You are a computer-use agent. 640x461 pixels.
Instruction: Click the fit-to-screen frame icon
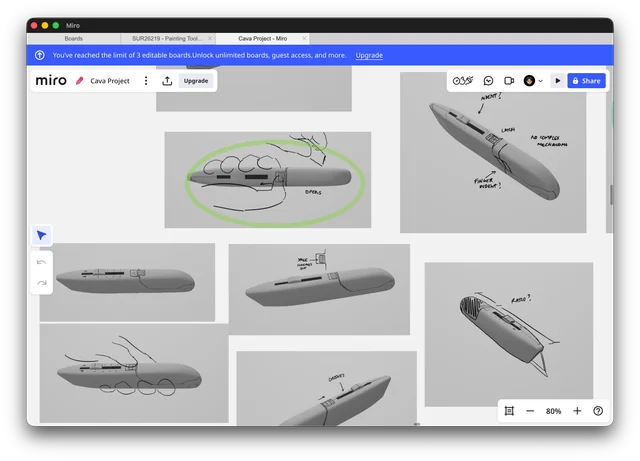click(509, 411)
